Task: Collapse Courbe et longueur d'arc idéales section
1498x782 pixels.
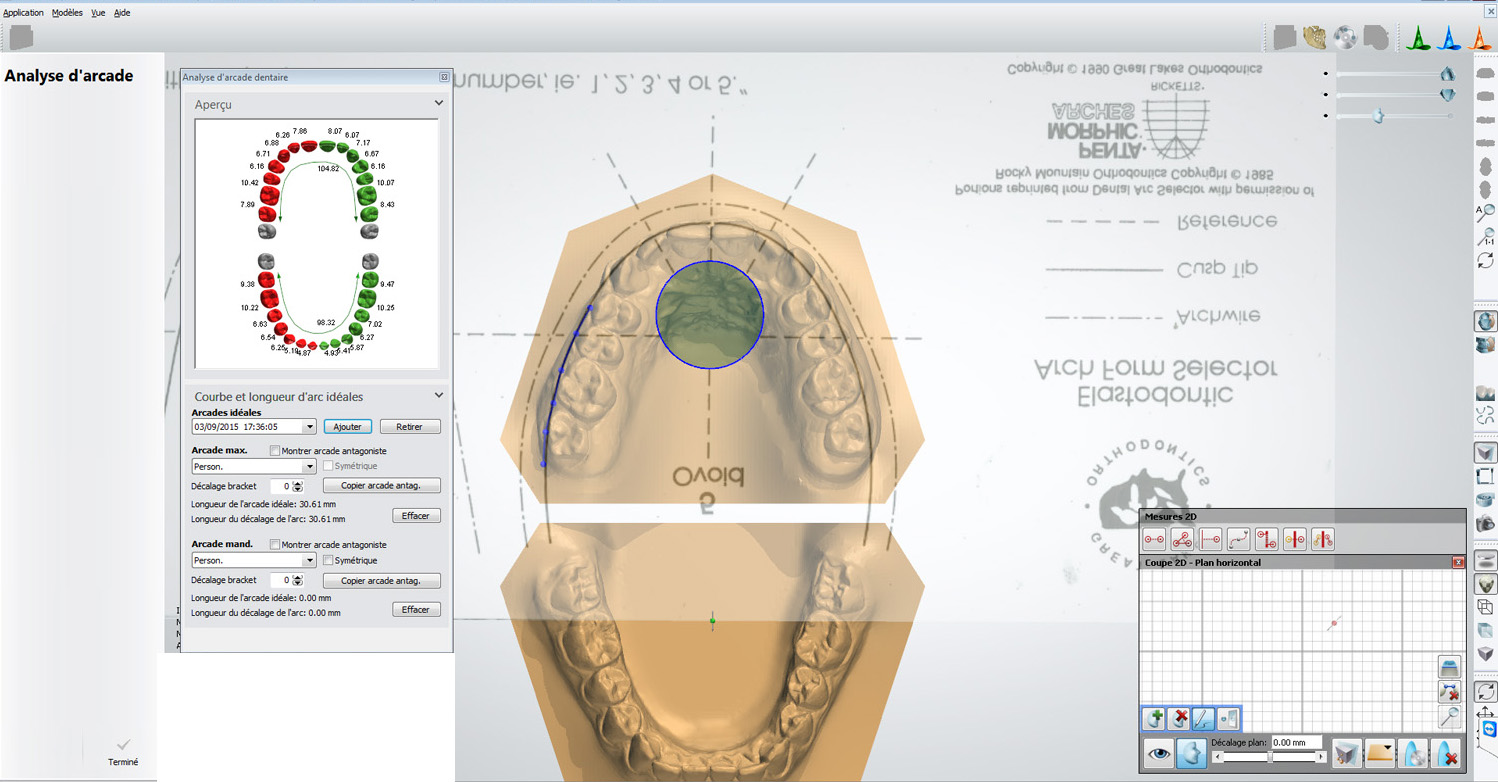Action: click(438, 396)
